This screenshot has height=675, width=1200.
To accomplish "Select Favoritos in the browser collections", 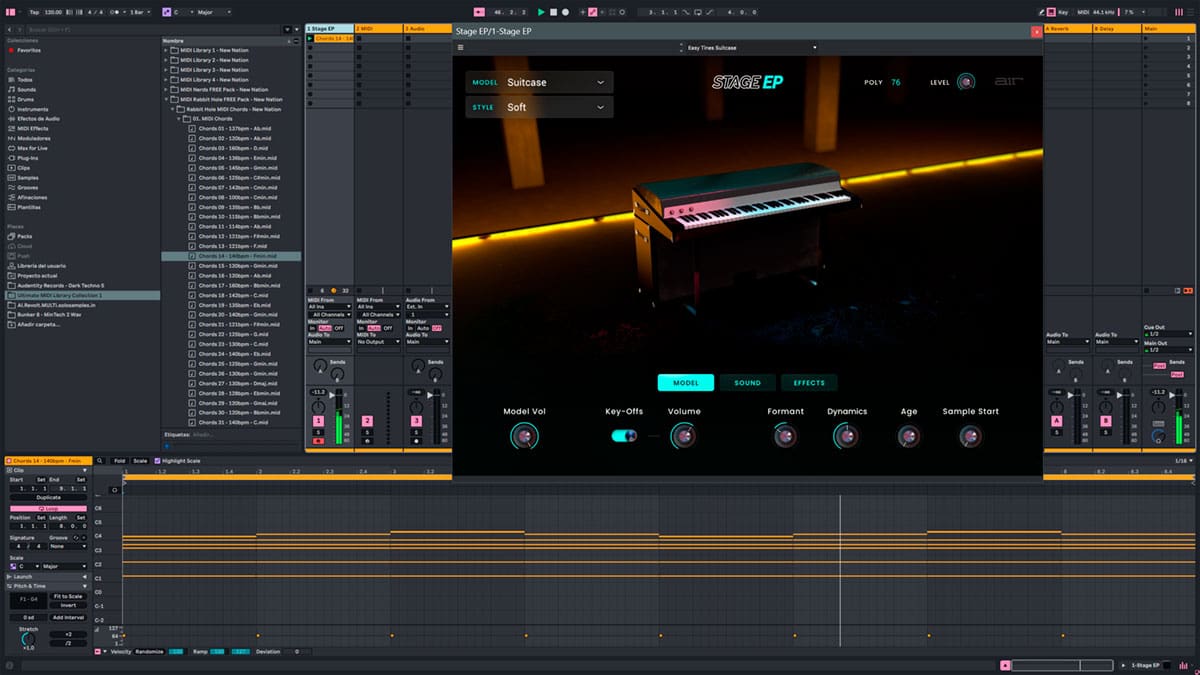I will [x=28, y=49].
